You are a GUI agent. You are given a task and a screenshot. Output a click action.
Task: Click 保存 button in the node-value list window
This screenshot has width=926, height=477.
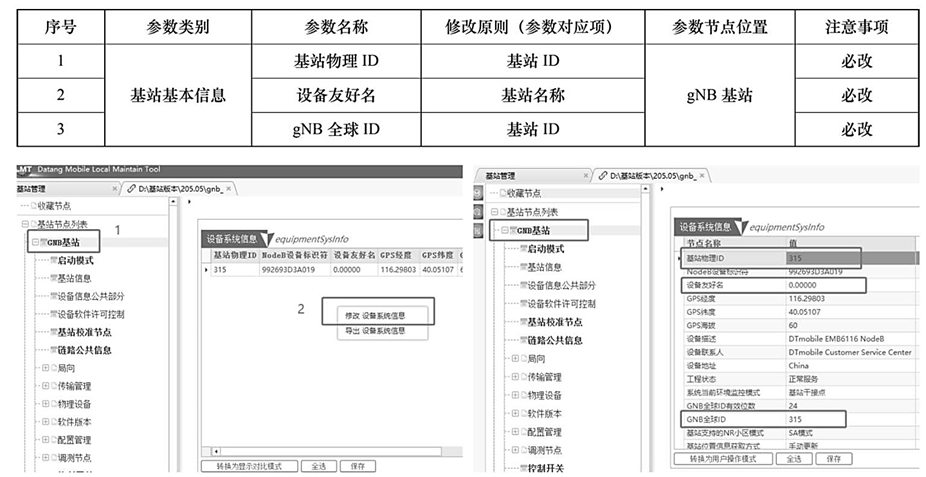(833, 459)
